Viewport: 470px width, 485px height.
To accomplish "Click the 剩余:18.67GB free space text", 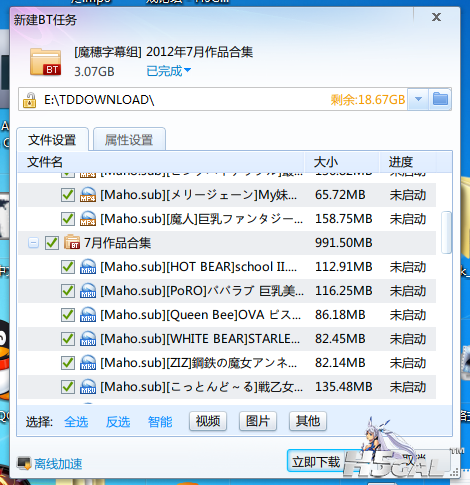I will point(368,100).
